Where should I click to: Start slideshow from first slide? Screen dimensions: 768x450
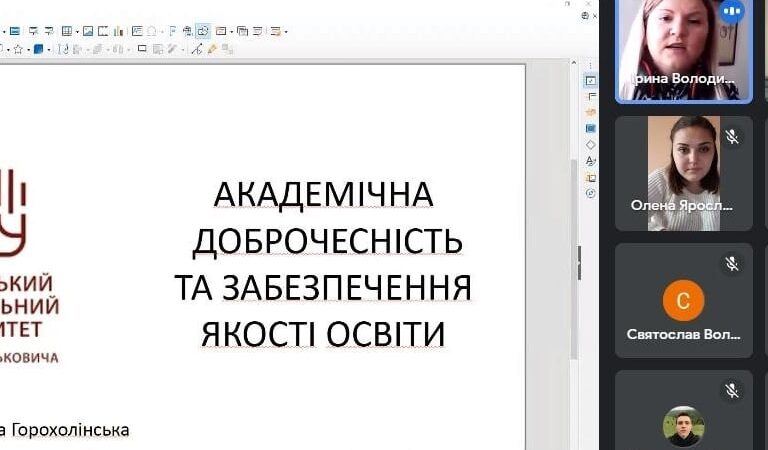point(33,31)
